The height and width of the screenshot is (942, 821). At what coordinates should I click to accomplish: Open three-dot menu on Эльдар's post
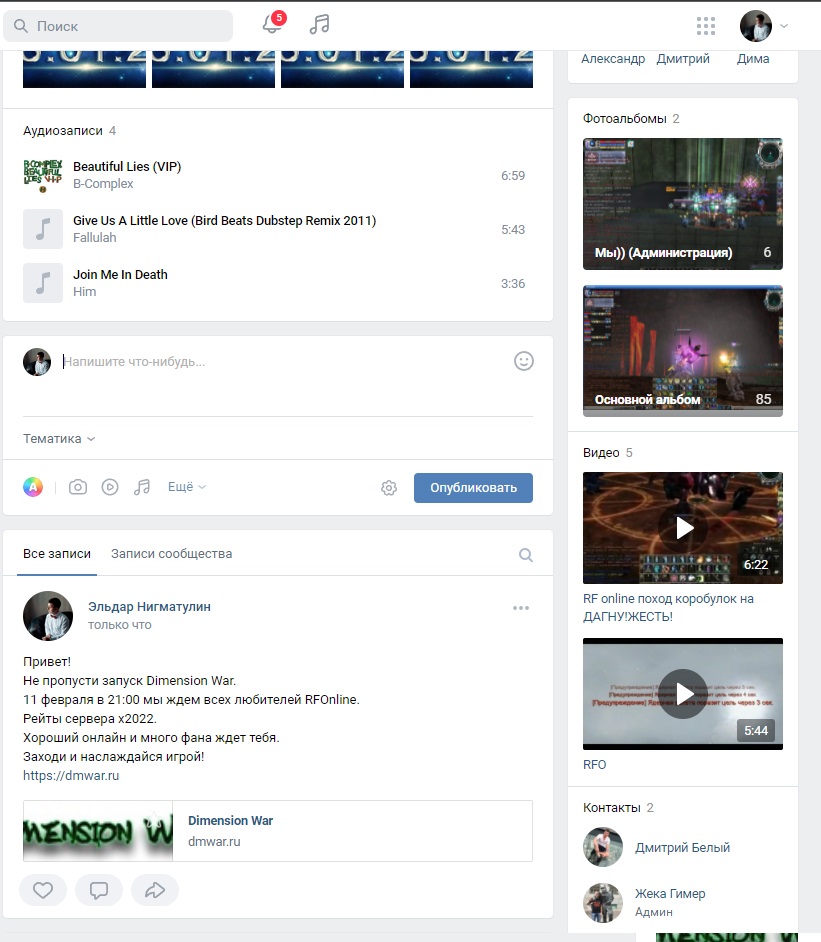[521, 608]
